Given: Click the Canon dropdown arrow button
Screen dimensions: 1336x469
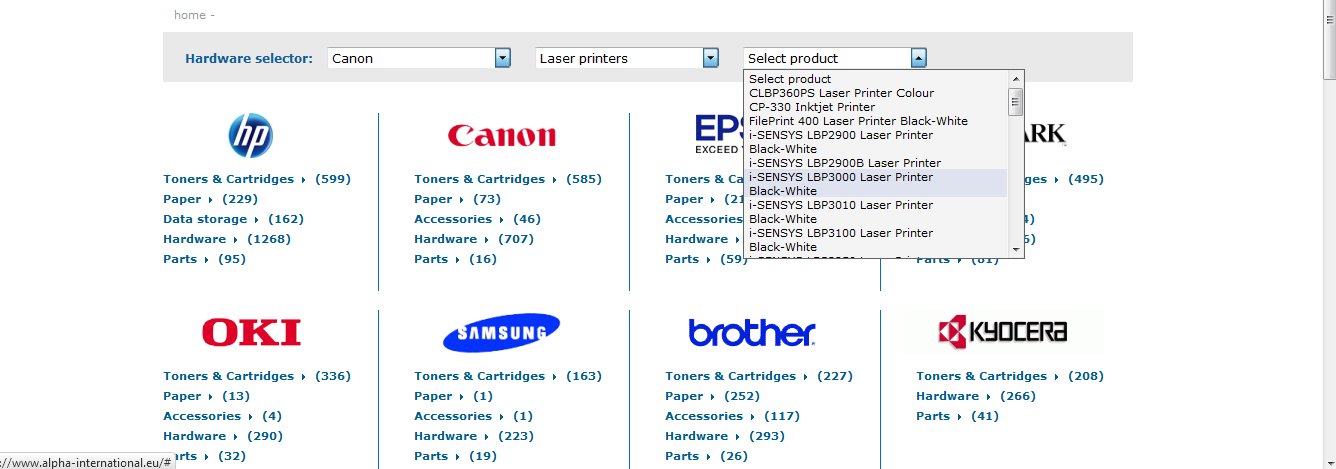Looking at the screenshot, I should click(x=503, y=58).
